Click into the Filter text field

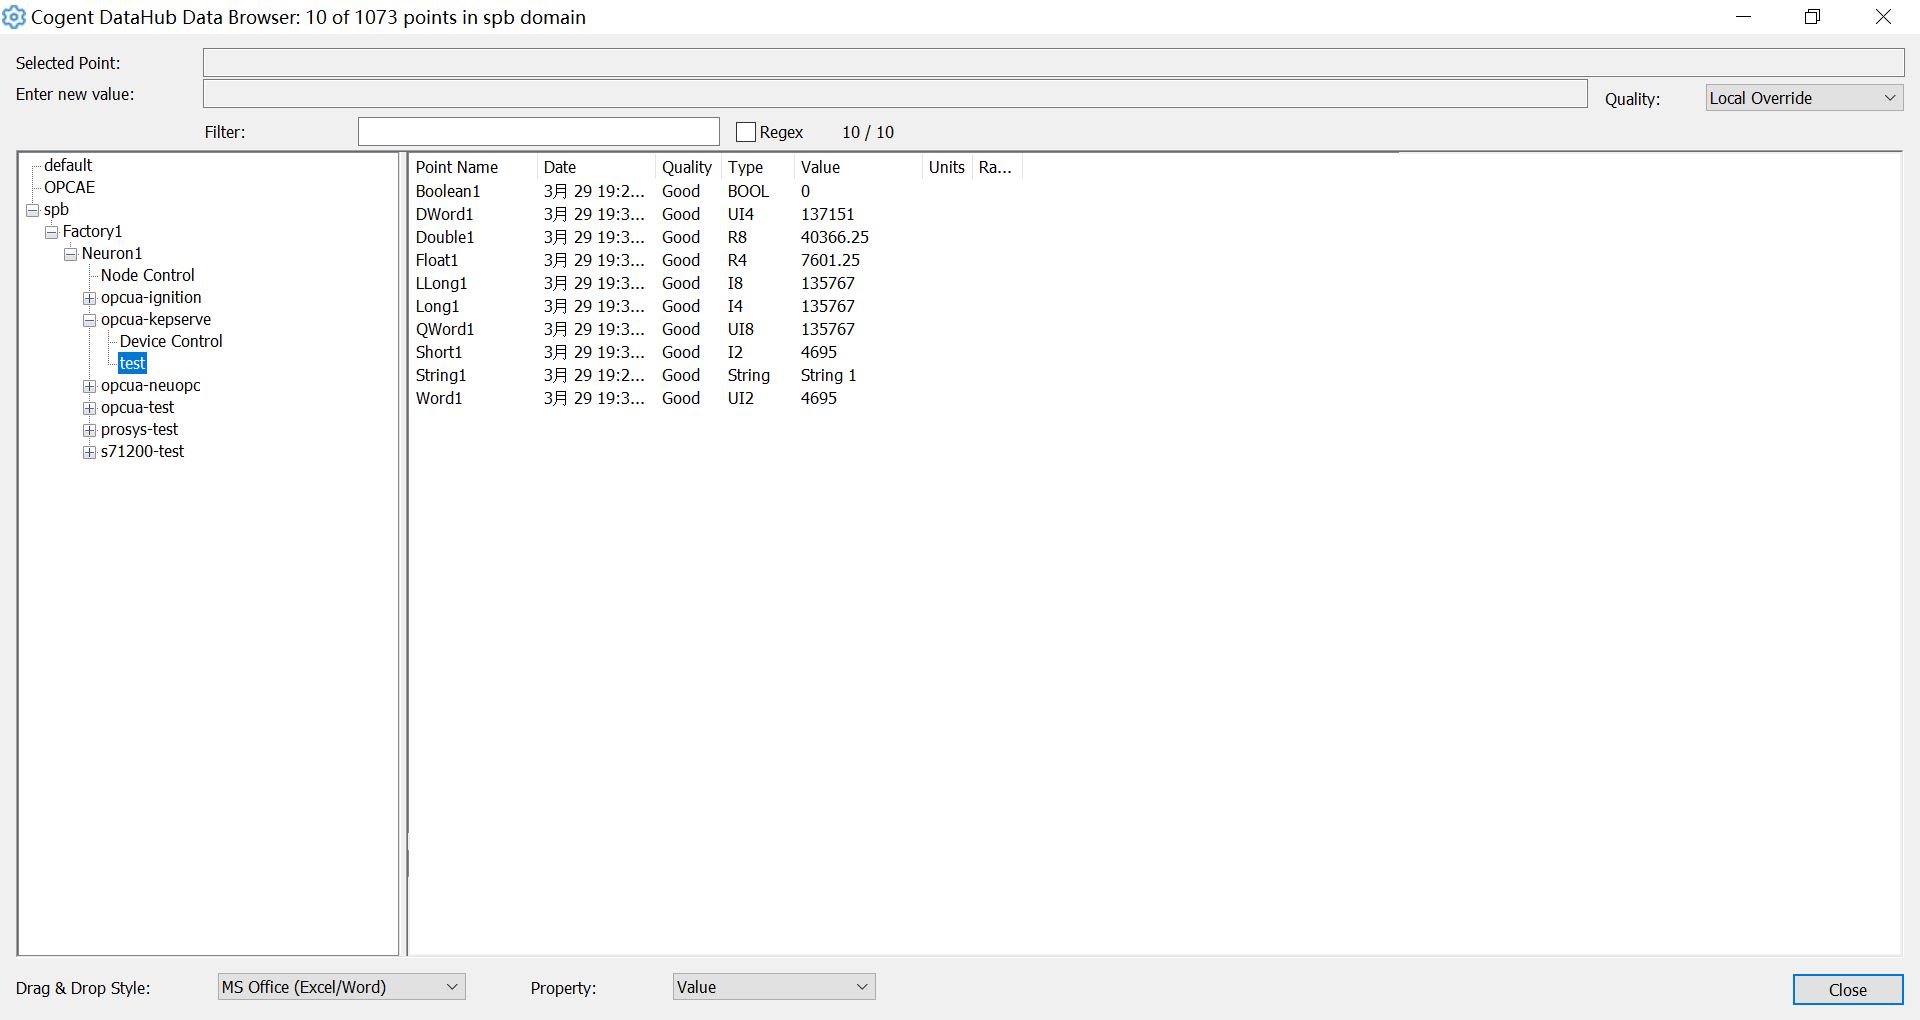point(538,132)
